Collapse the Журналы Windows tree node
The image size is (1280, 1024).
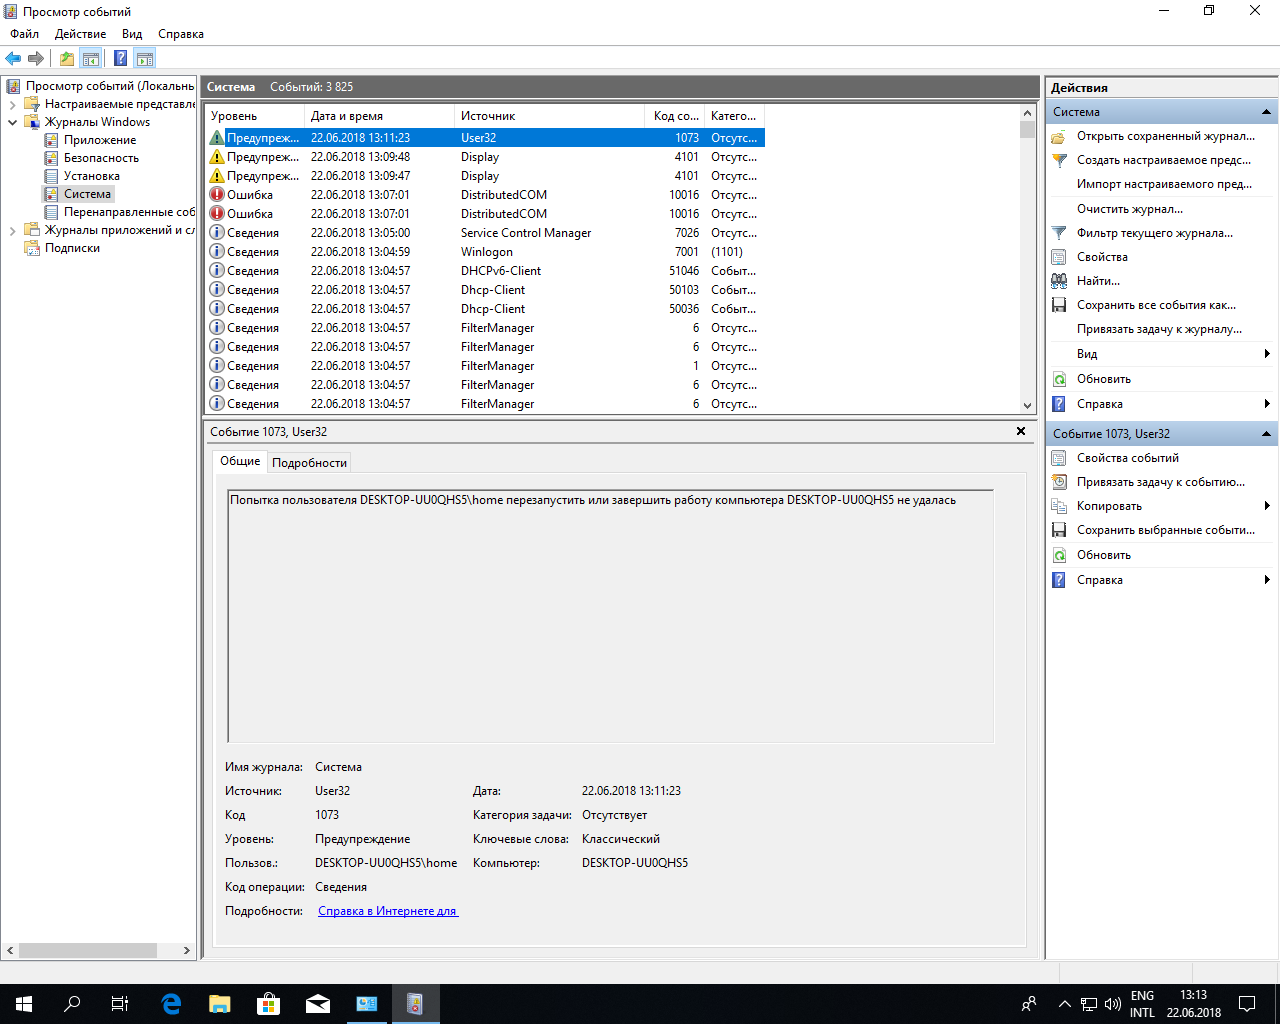click(12, 122)
